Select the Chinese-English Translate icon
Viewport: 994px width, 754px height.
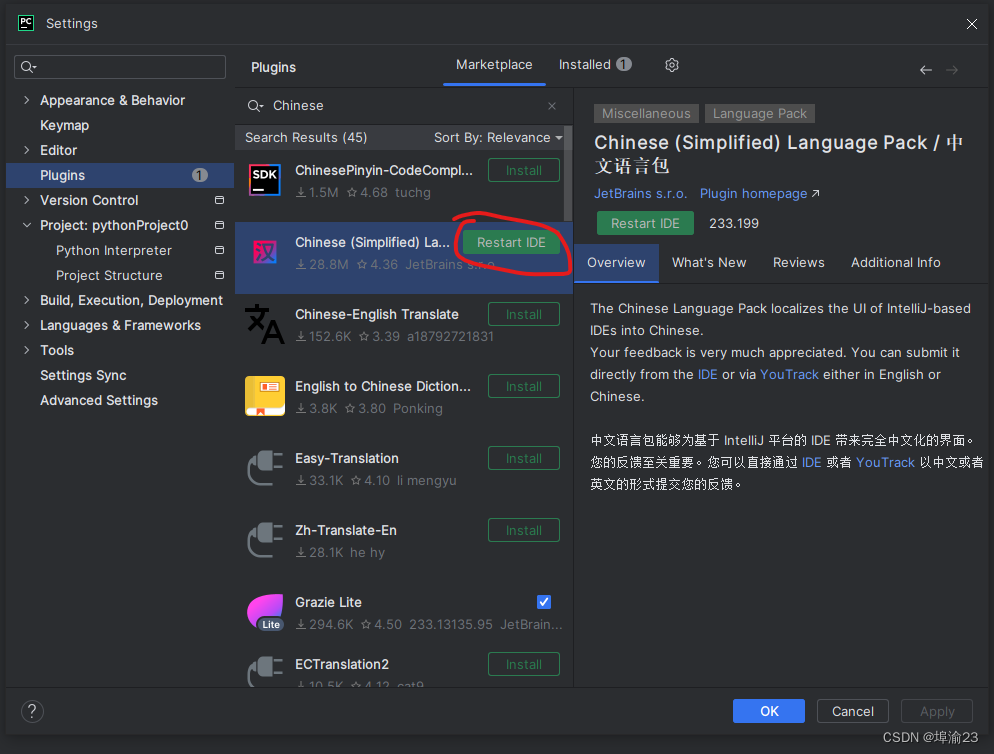(264, 324)
